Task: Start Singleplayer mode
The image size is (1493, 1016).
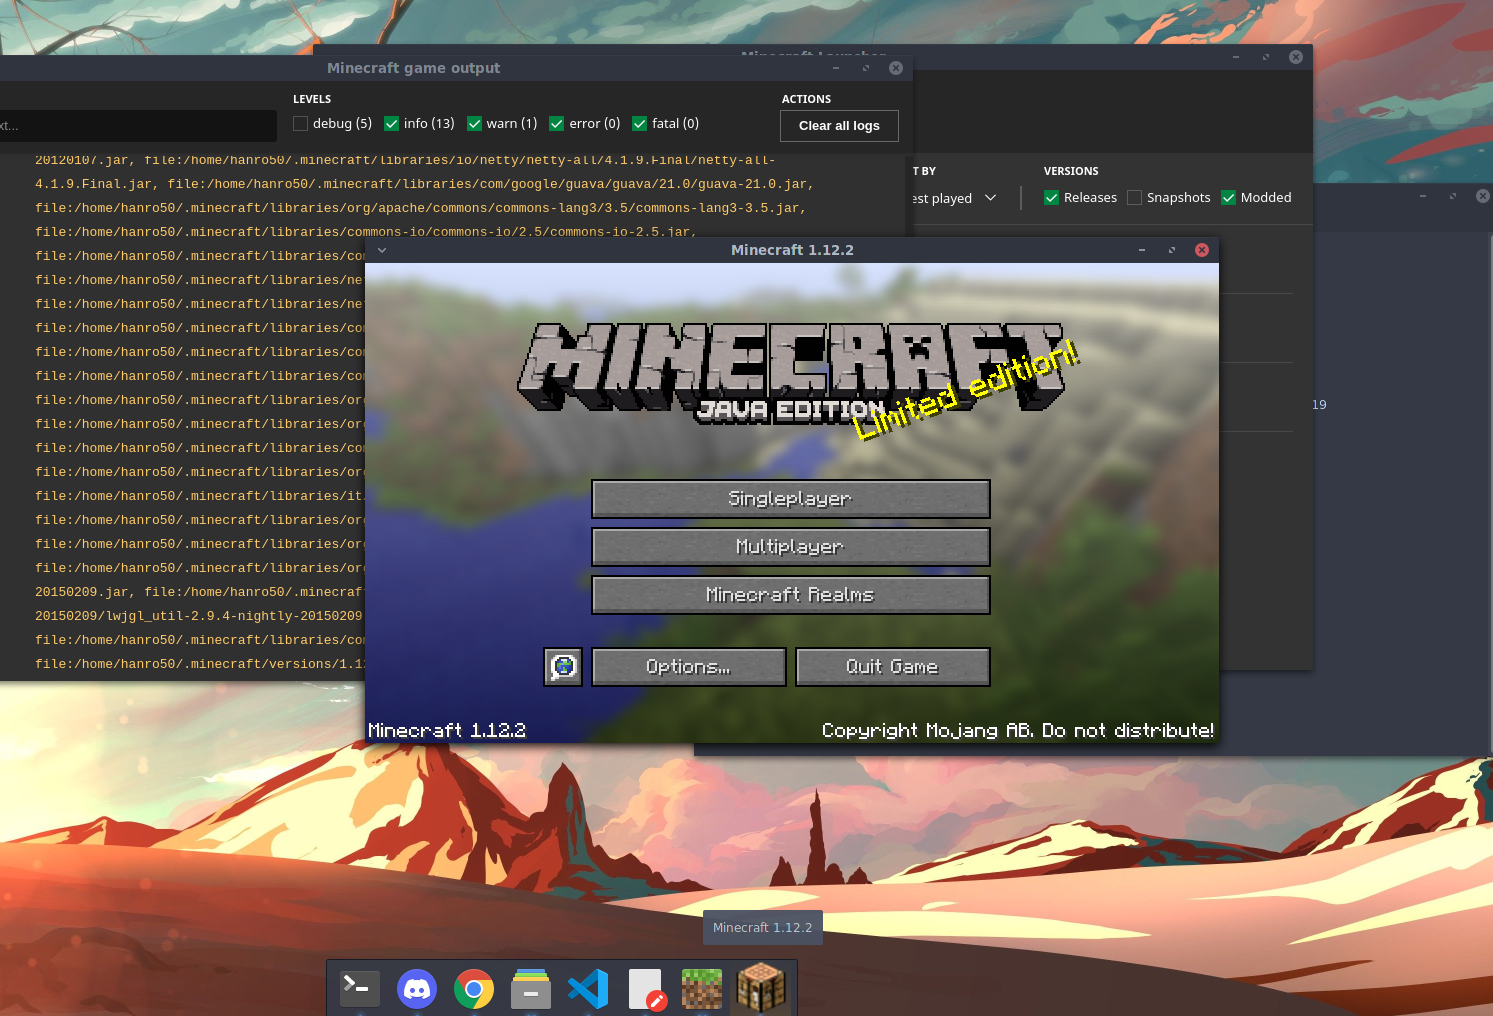Action: (x=791, y=499)
